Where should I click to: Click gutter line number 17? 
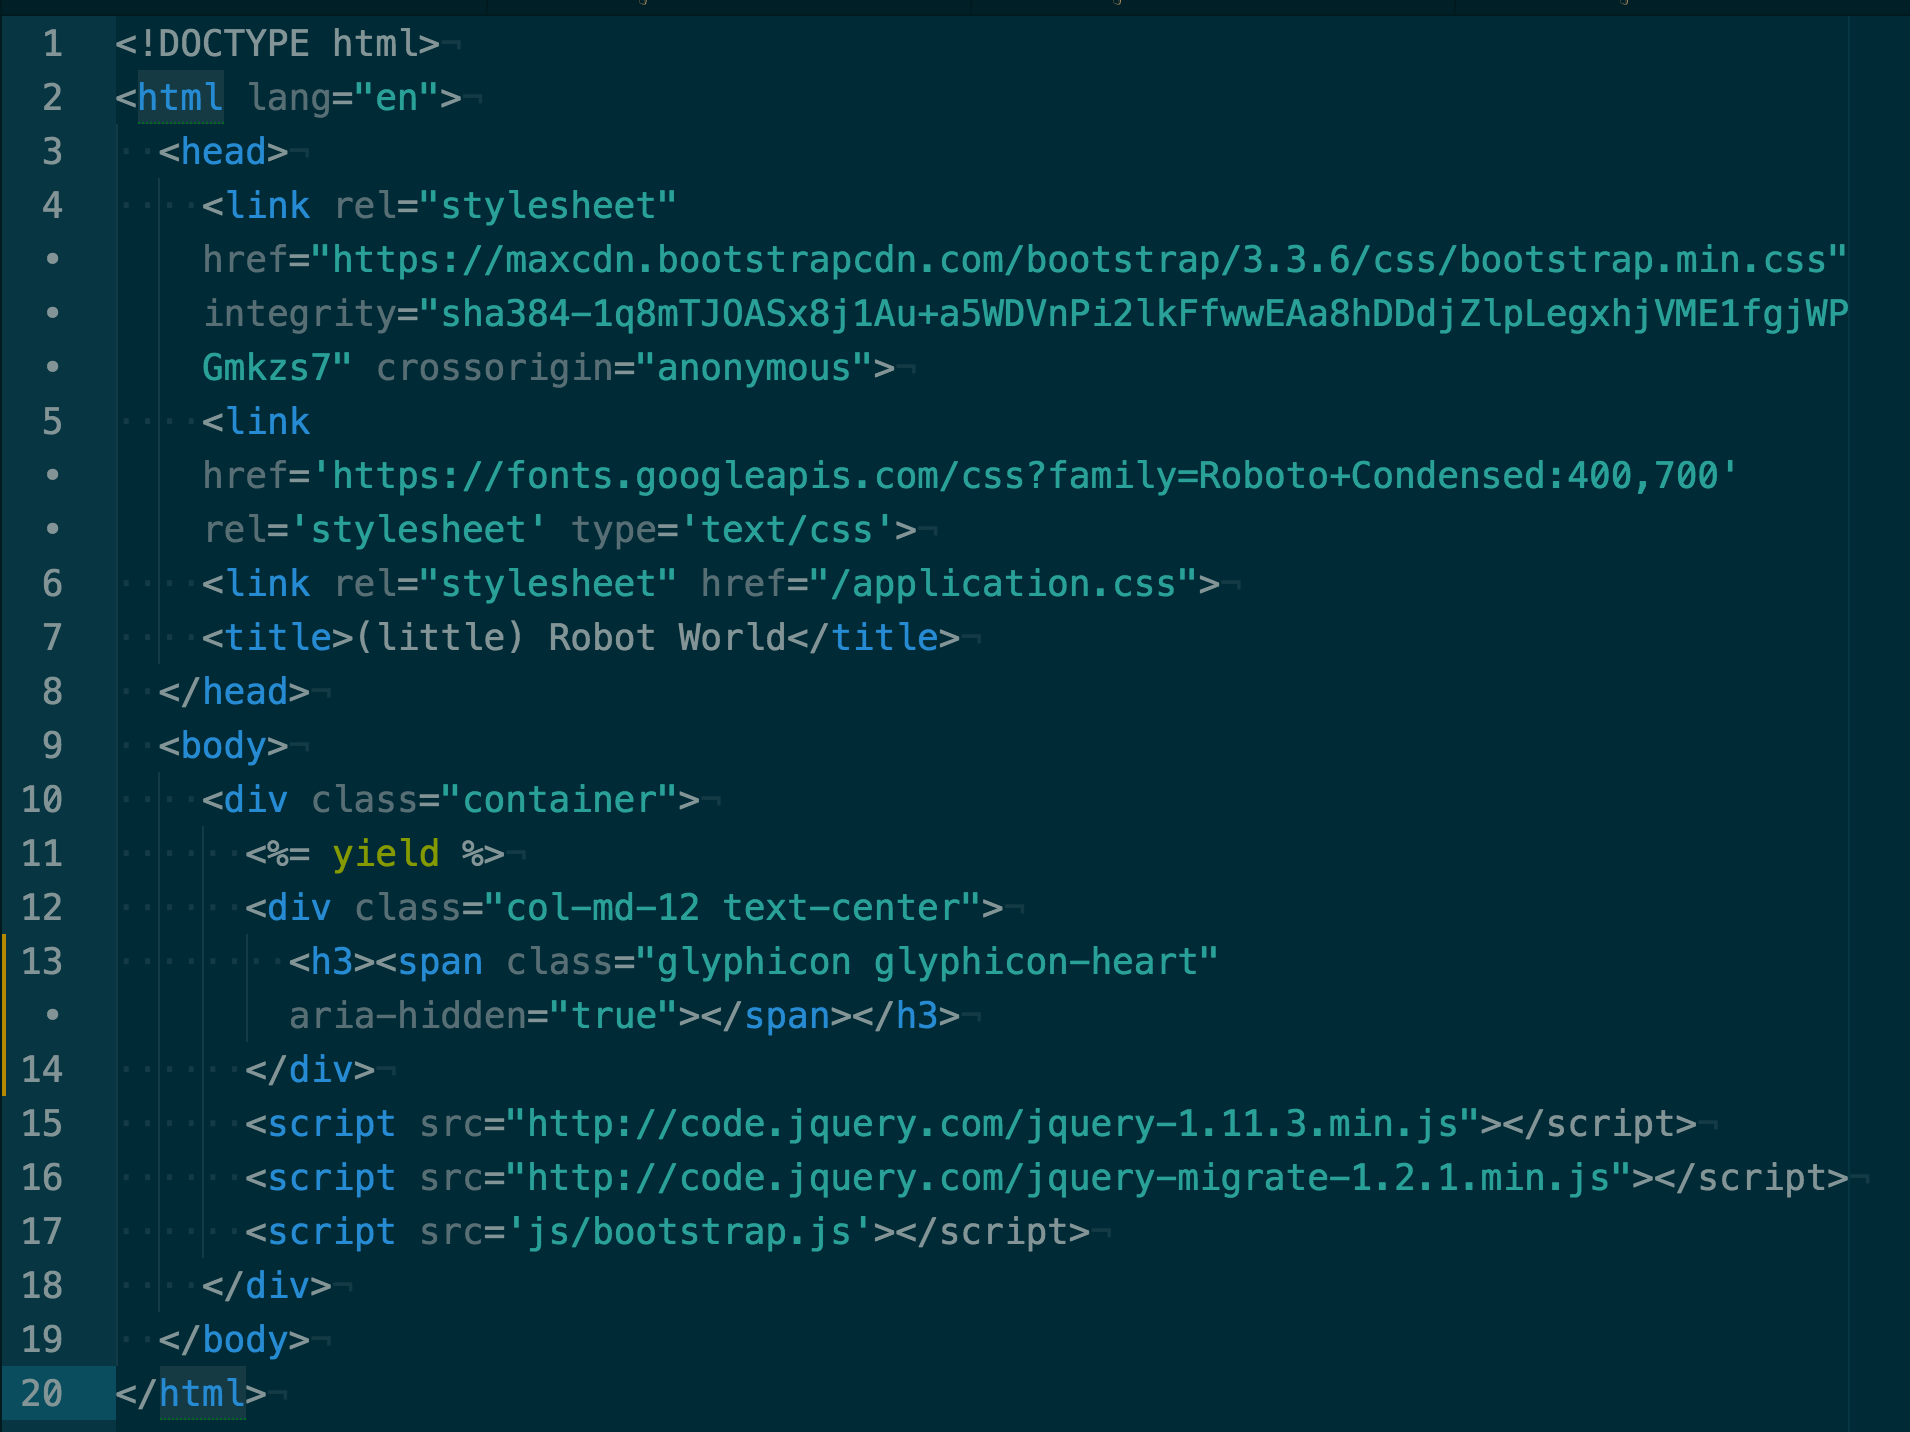pyautogui.click(x=42, y=1231)
